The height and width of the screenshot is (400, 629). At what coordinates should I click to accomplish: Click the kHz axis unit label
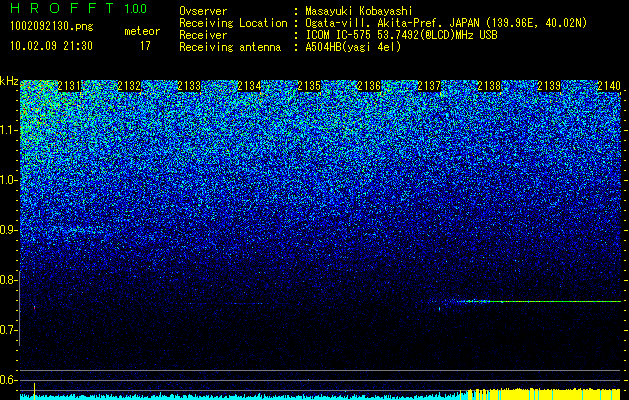coord(9,81)
